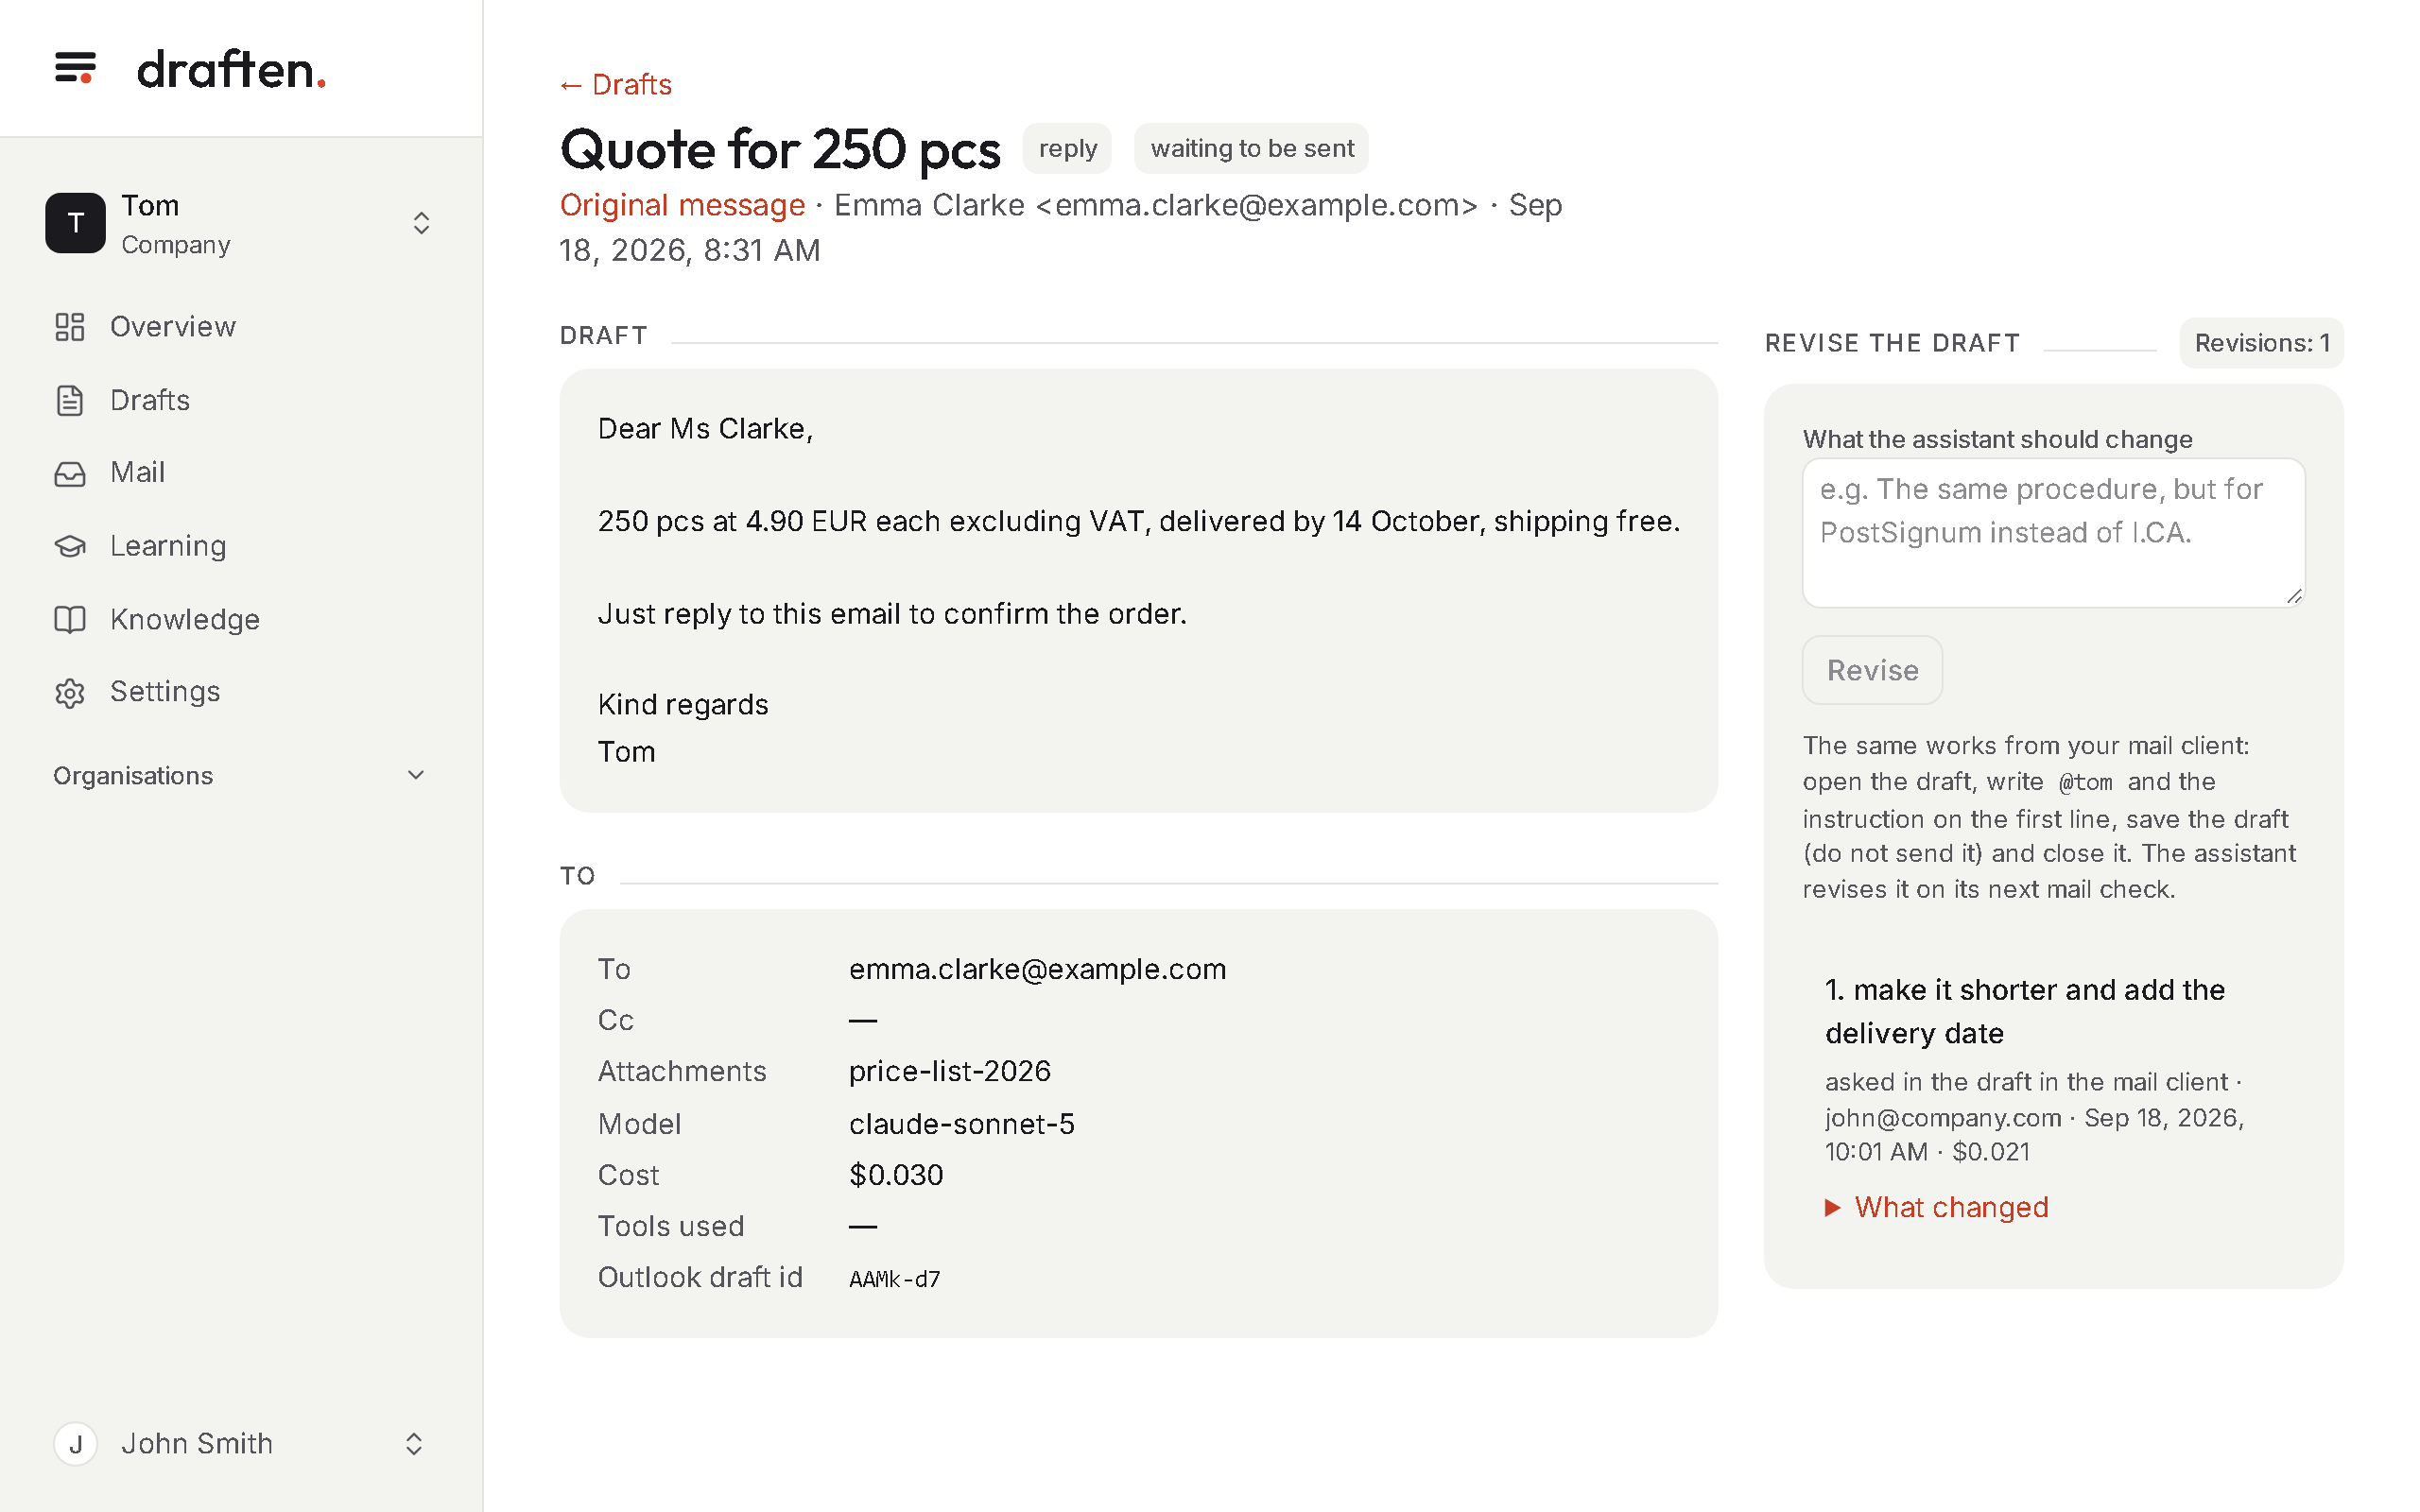This screenshot has height=1512, width=2420.
Task: Open the Original message link
Action: [682, 205]
